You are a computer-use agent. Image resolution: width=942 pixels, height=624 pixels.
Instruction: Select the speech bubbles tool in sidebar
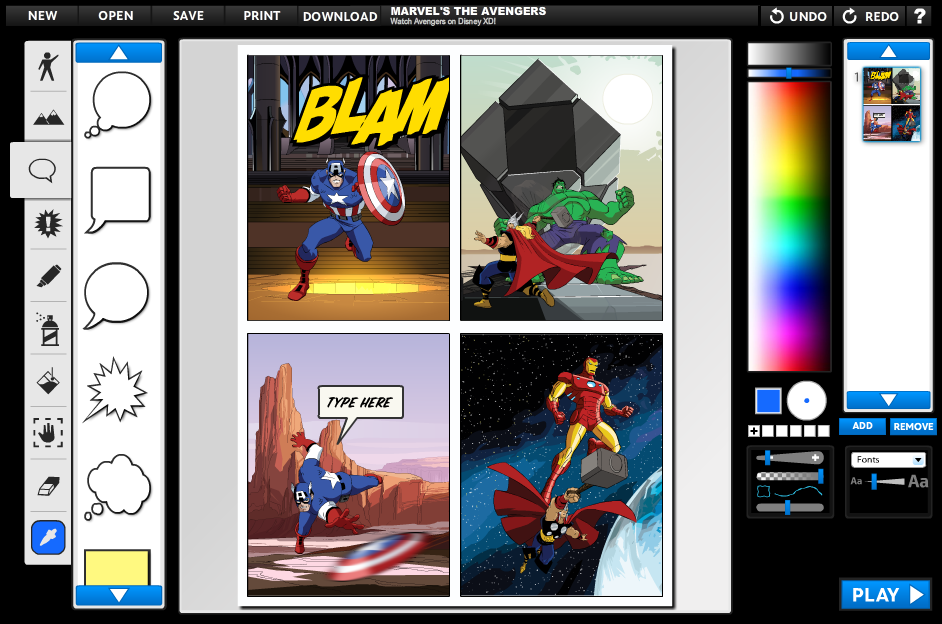point(42,170)
